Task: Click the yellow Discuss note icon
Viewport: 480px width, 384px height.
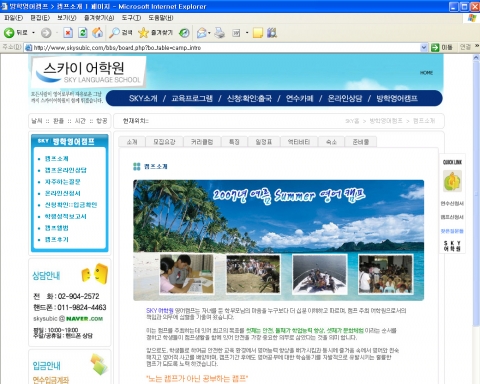Action: (258, 33)
